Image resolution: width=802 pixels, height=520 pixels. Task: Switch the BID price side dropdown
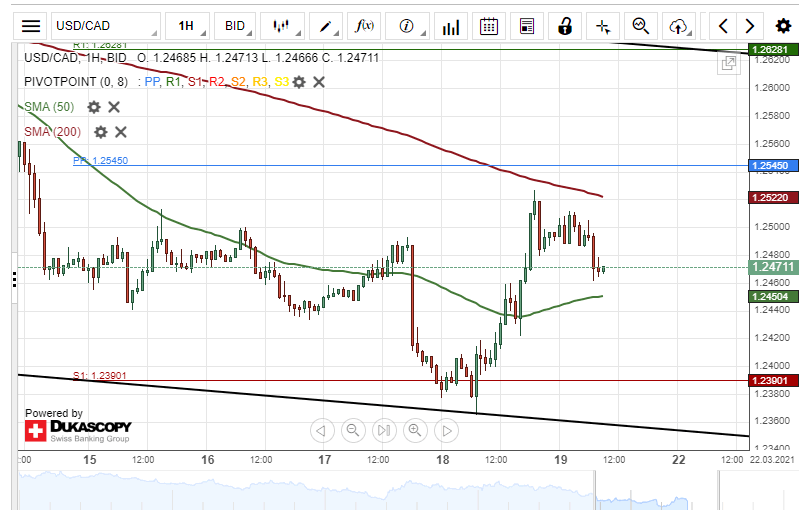click(235, 26)
